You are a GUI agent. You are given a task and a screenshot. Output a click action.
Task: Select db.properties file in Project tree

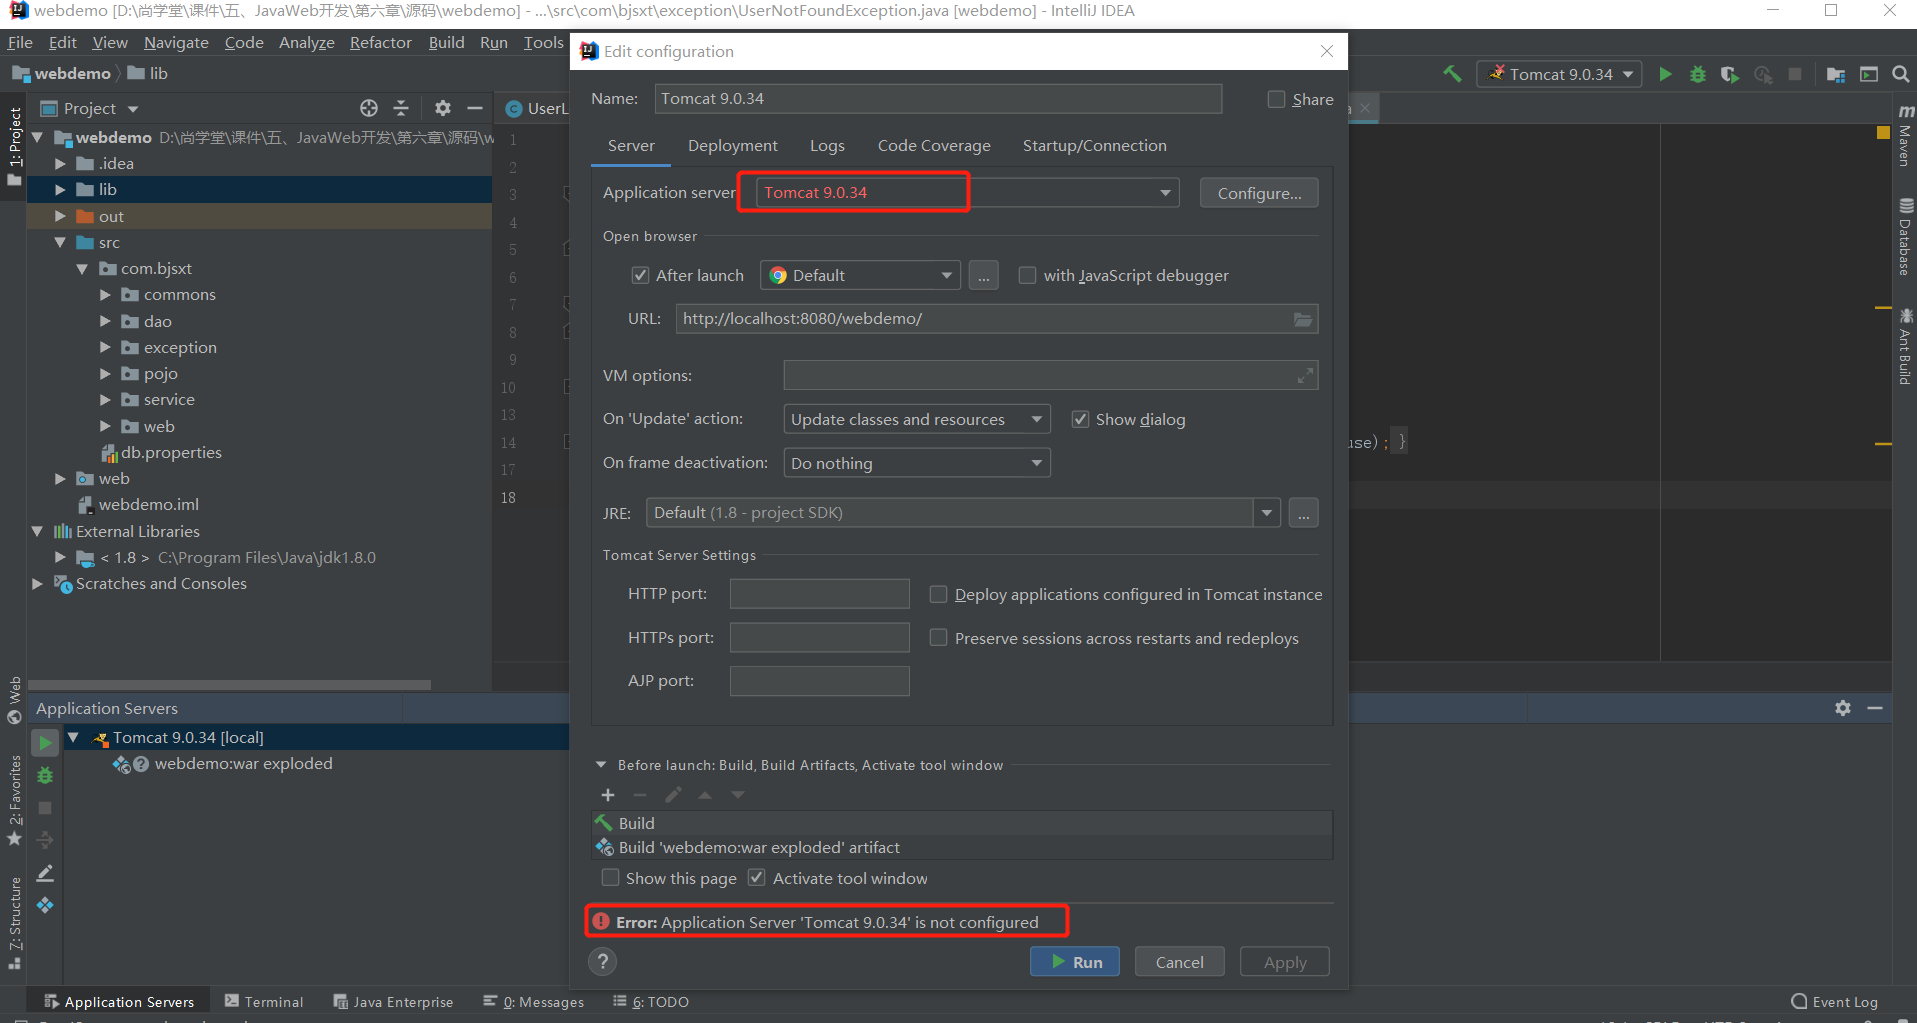170,453
